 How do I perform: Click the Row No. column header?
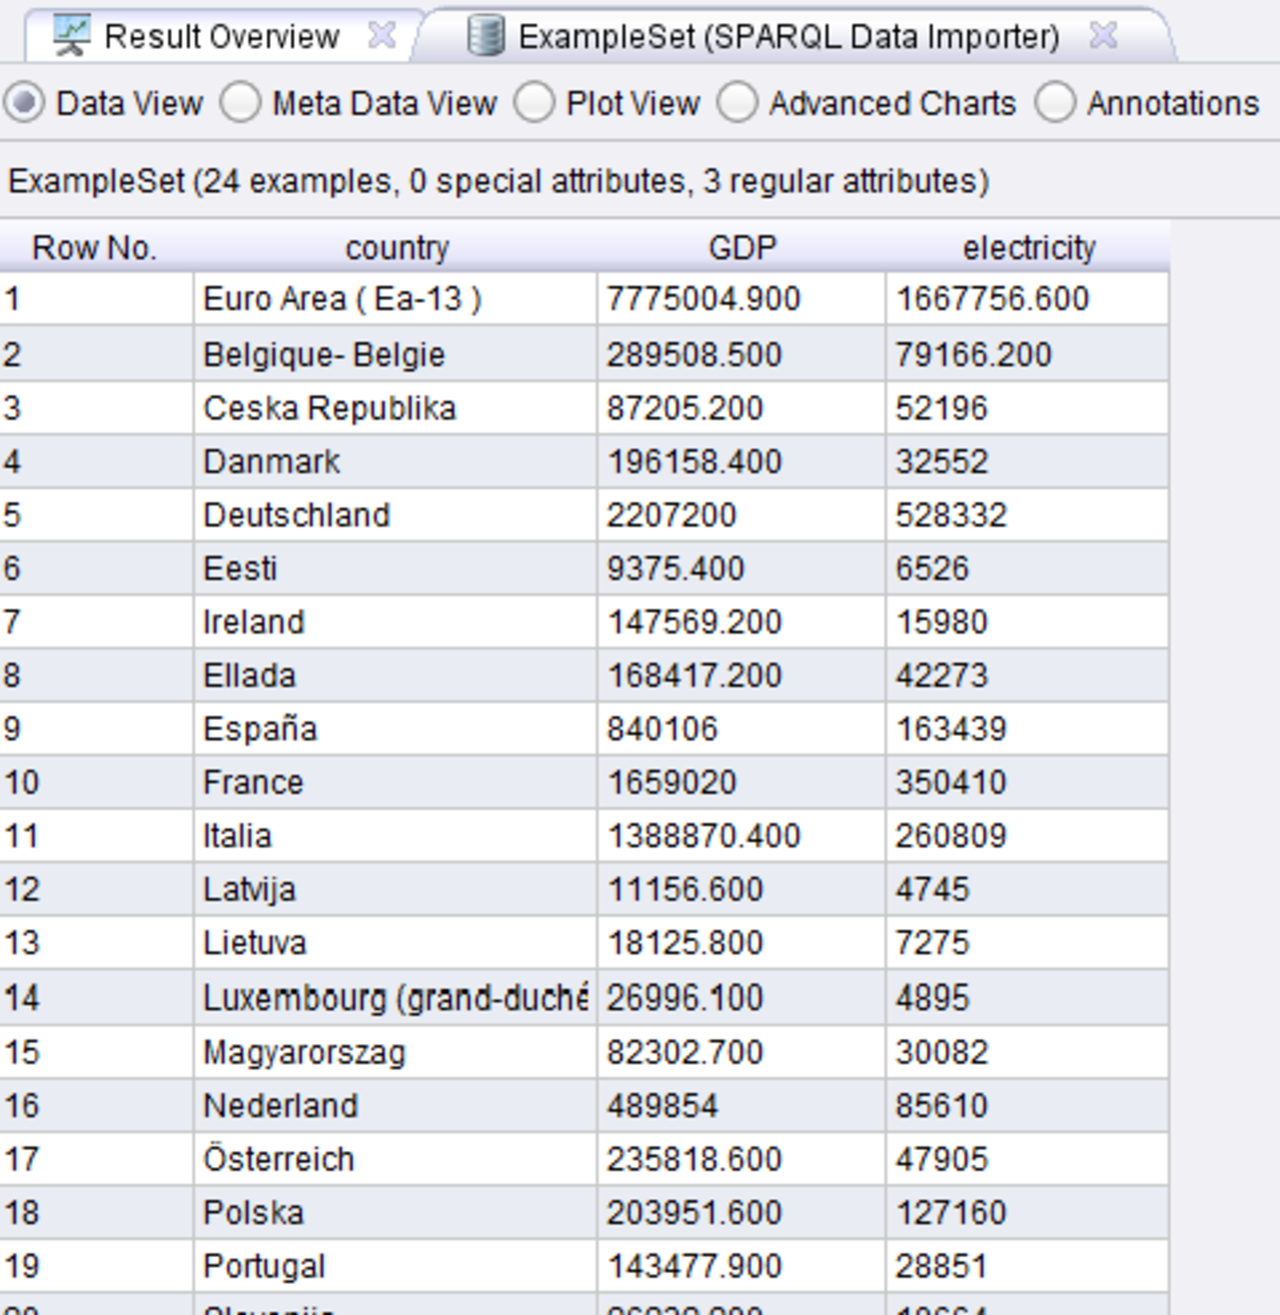coord(95,247)
